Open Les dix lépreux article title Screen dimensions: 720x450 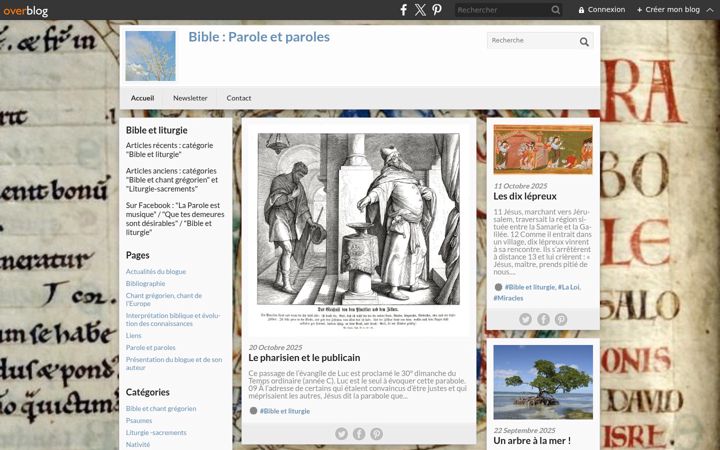point(525,196)
